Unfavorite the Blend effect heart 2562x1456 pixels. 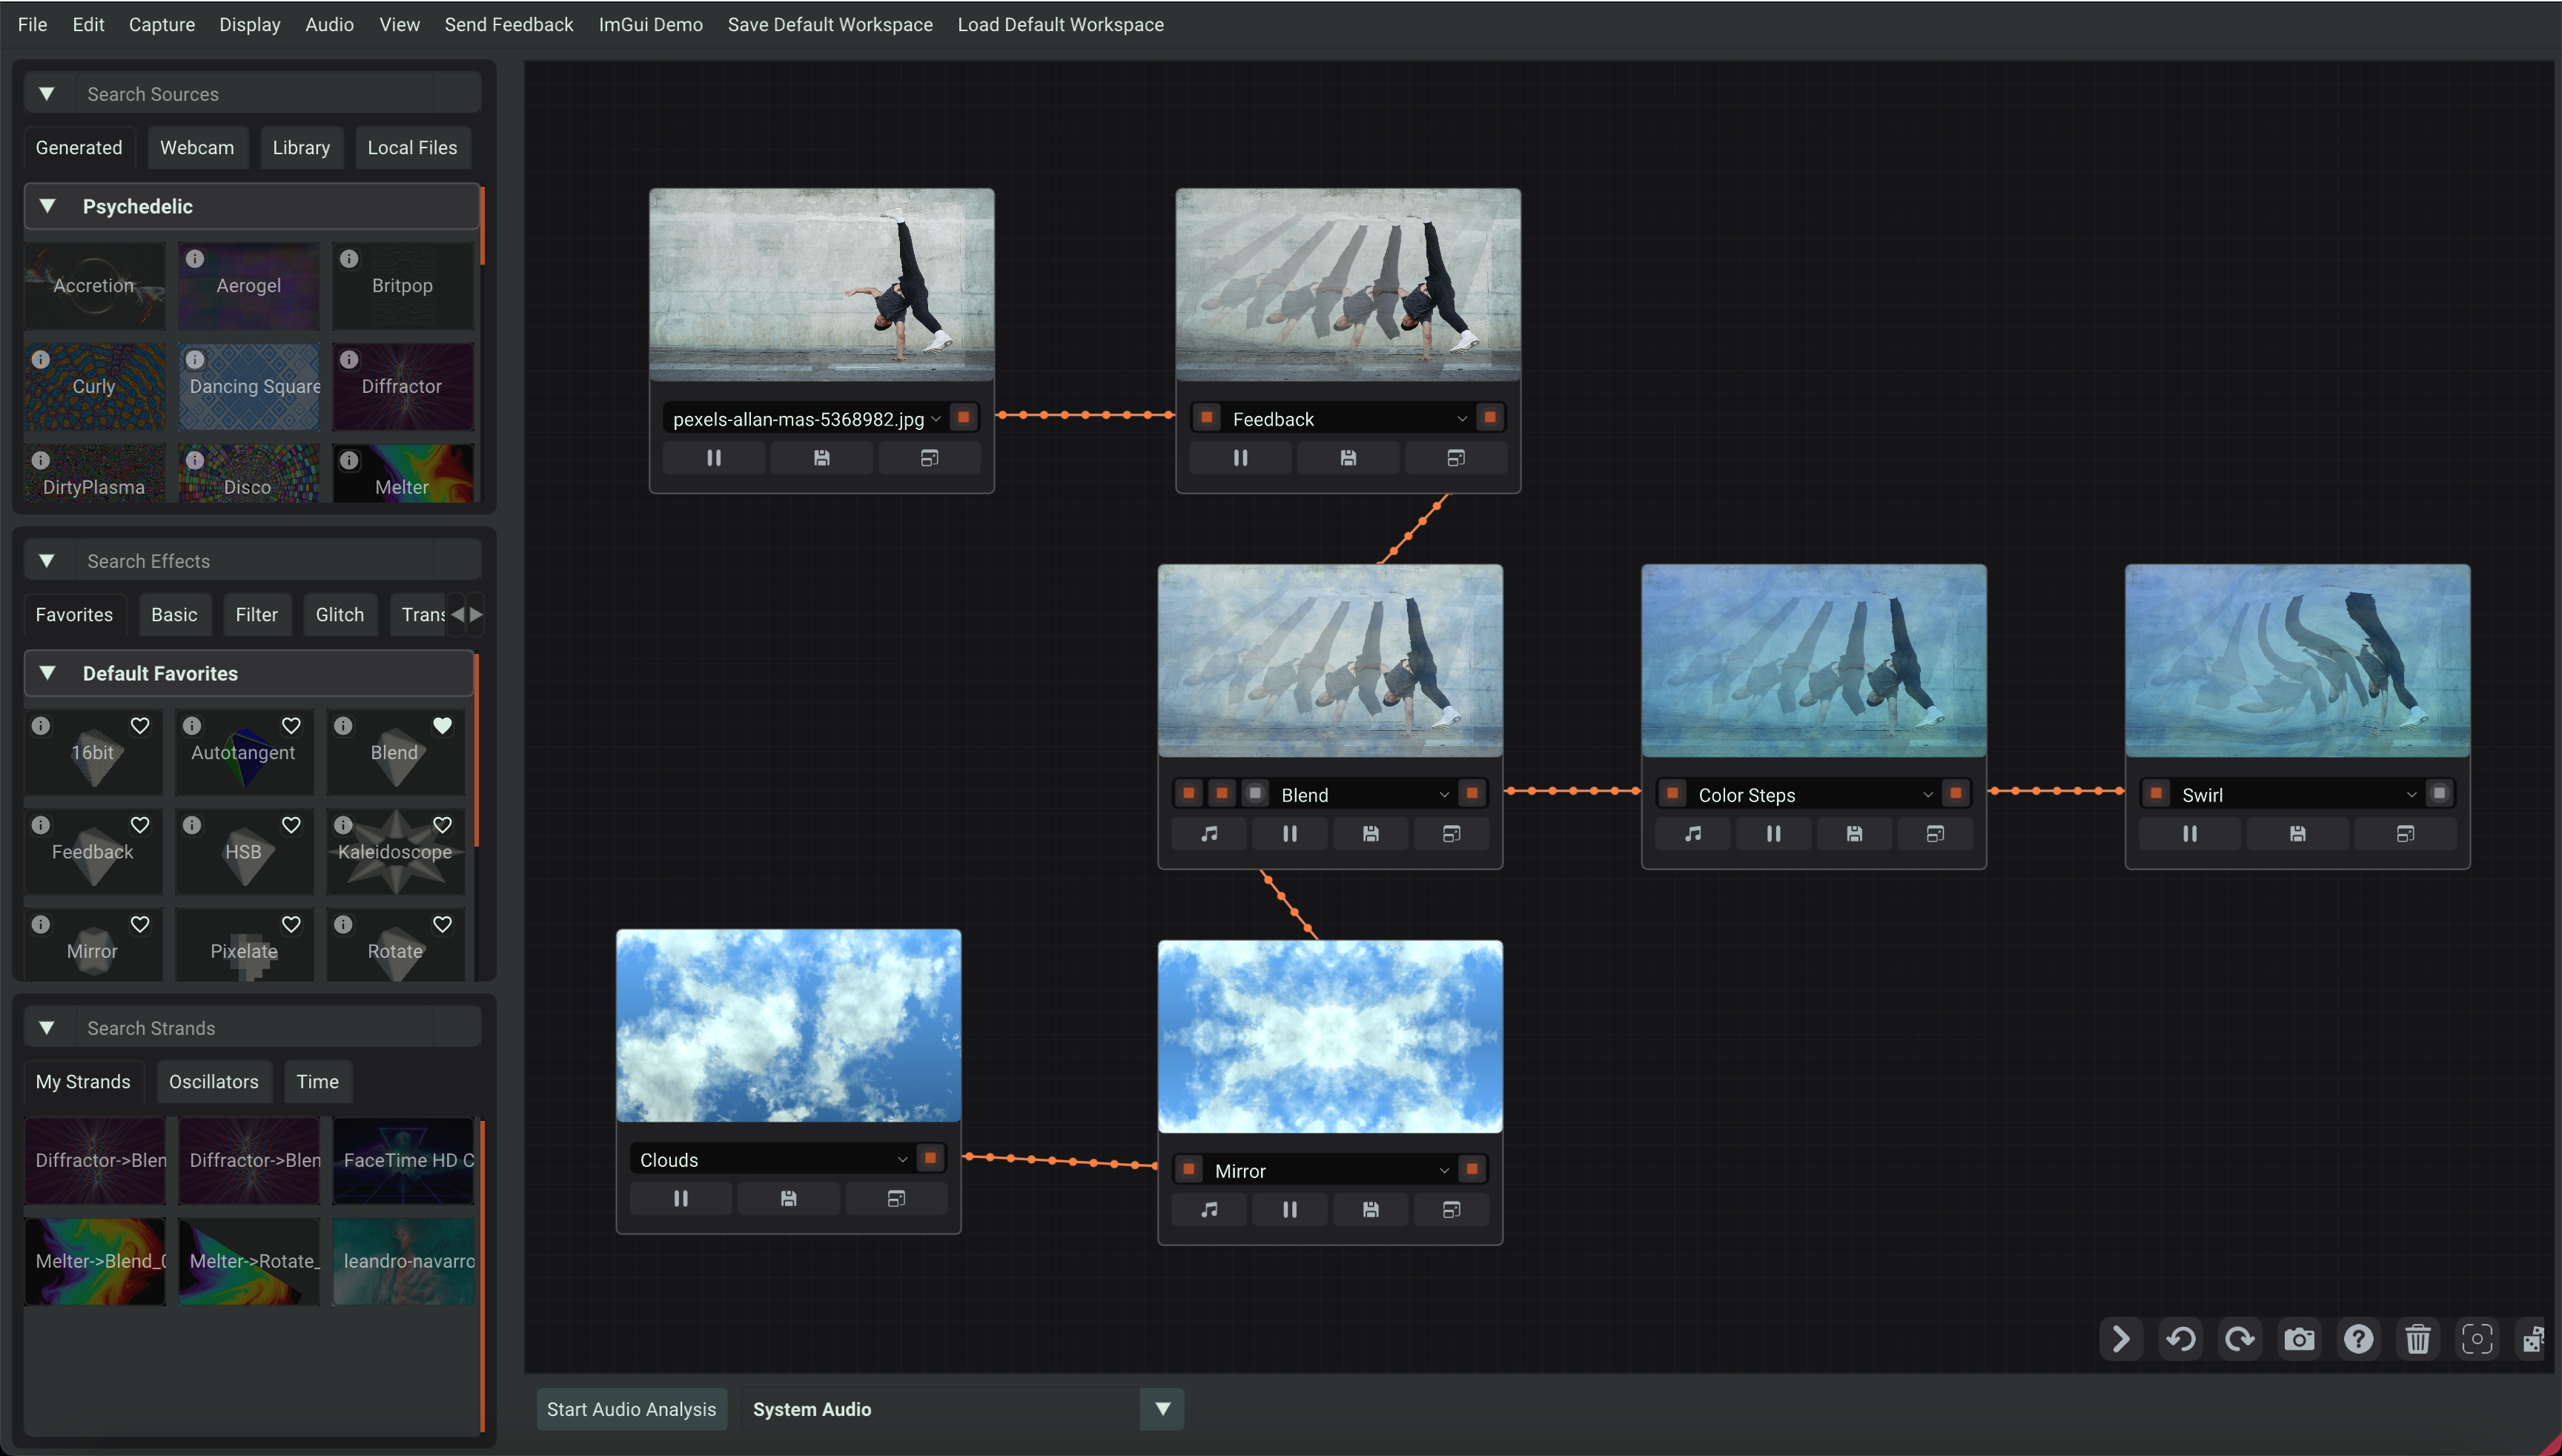(442, 726)
